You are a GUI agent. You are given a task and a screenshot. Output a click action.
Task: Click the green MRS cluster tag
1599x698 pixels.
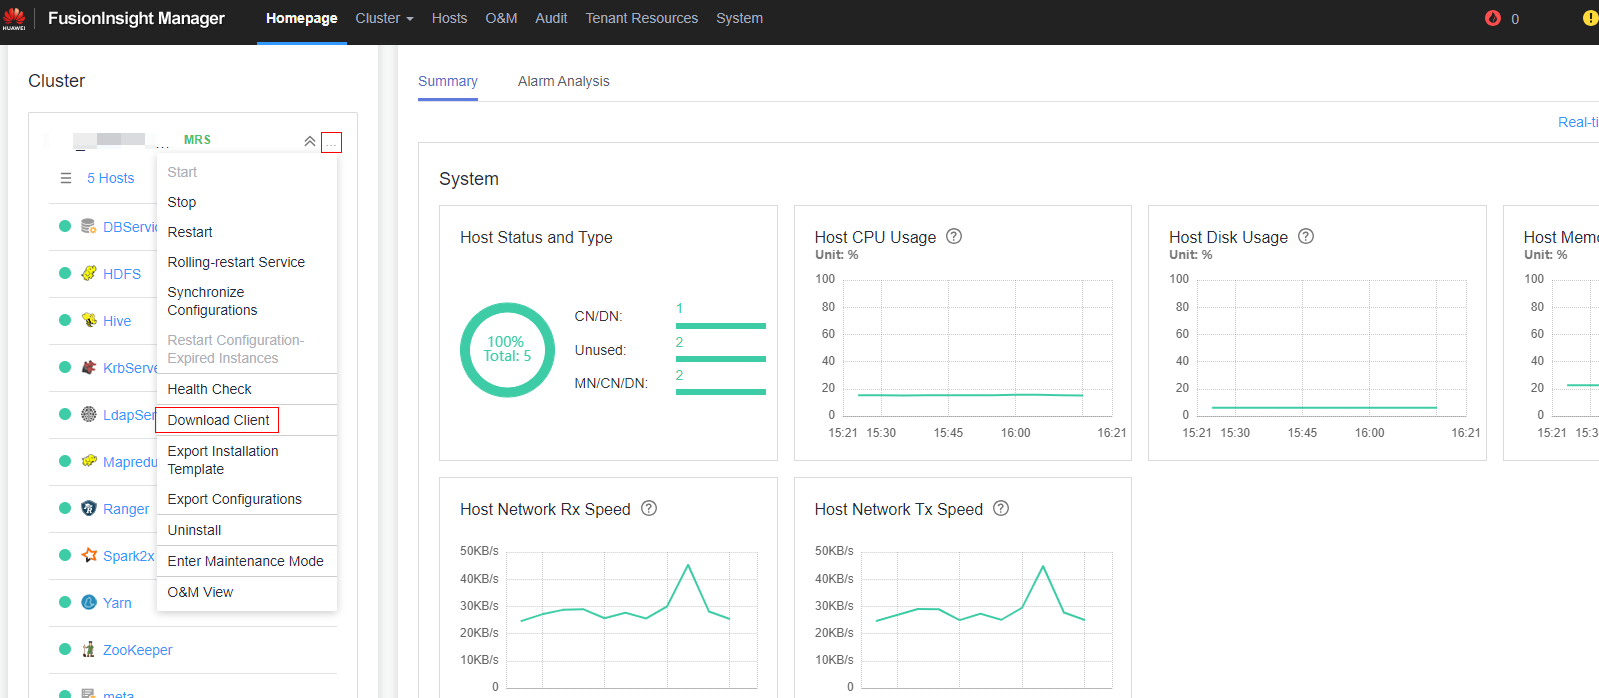[x=197, y=140]
